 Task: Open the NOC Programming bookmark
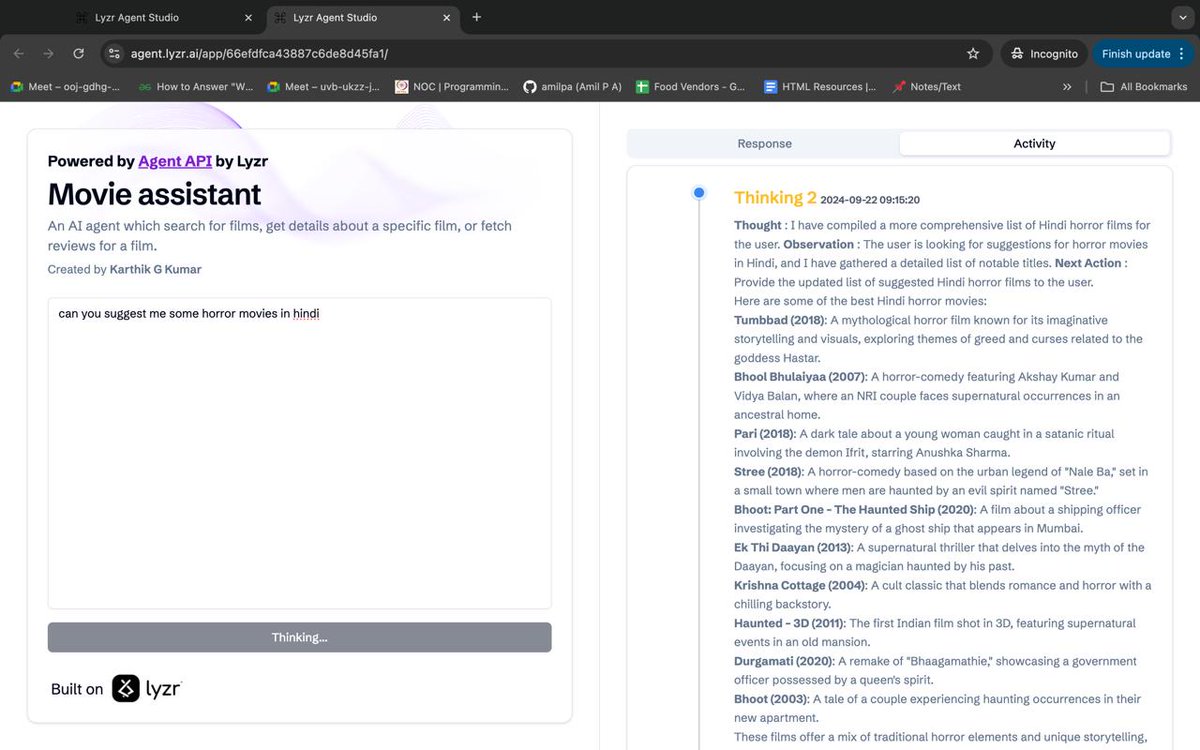coord(452,87)
